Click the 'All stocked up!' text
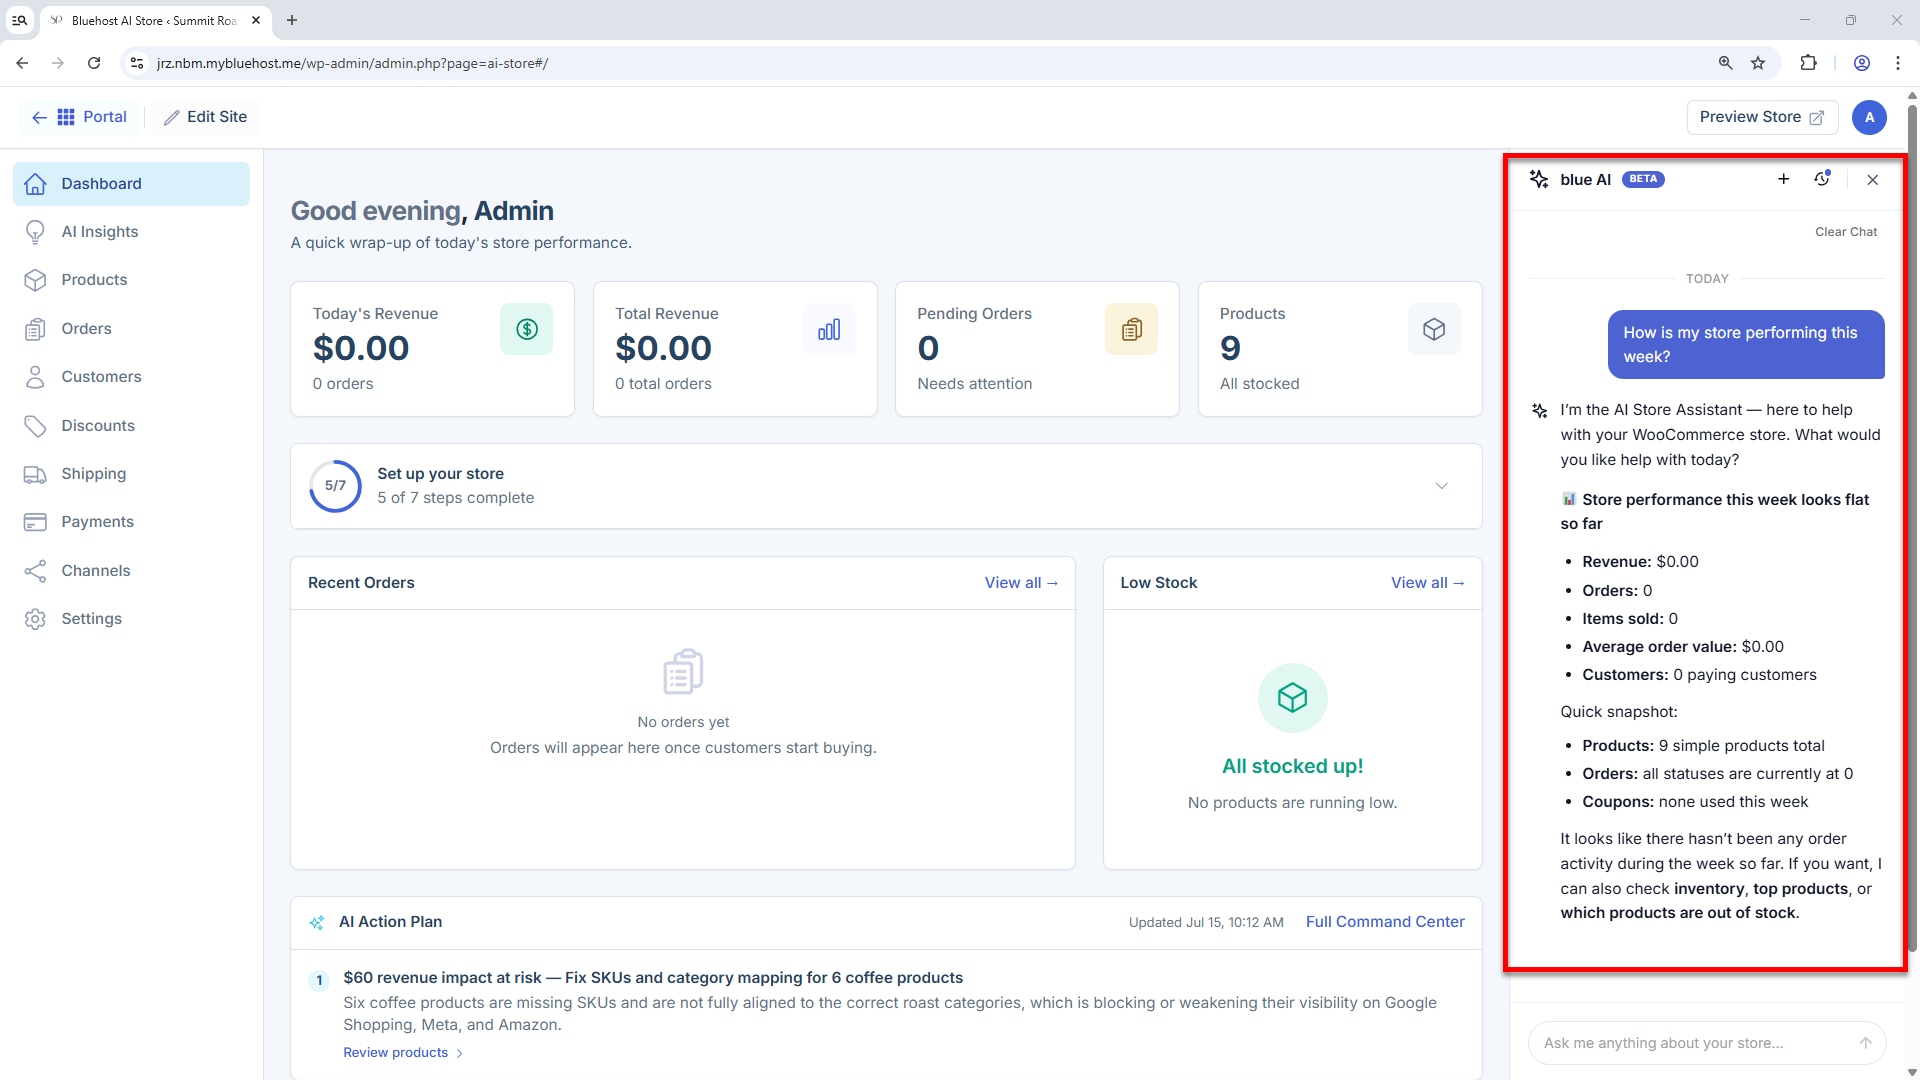The image size is (1920, 1080). pyautogui.click(x=1292, y=767)
